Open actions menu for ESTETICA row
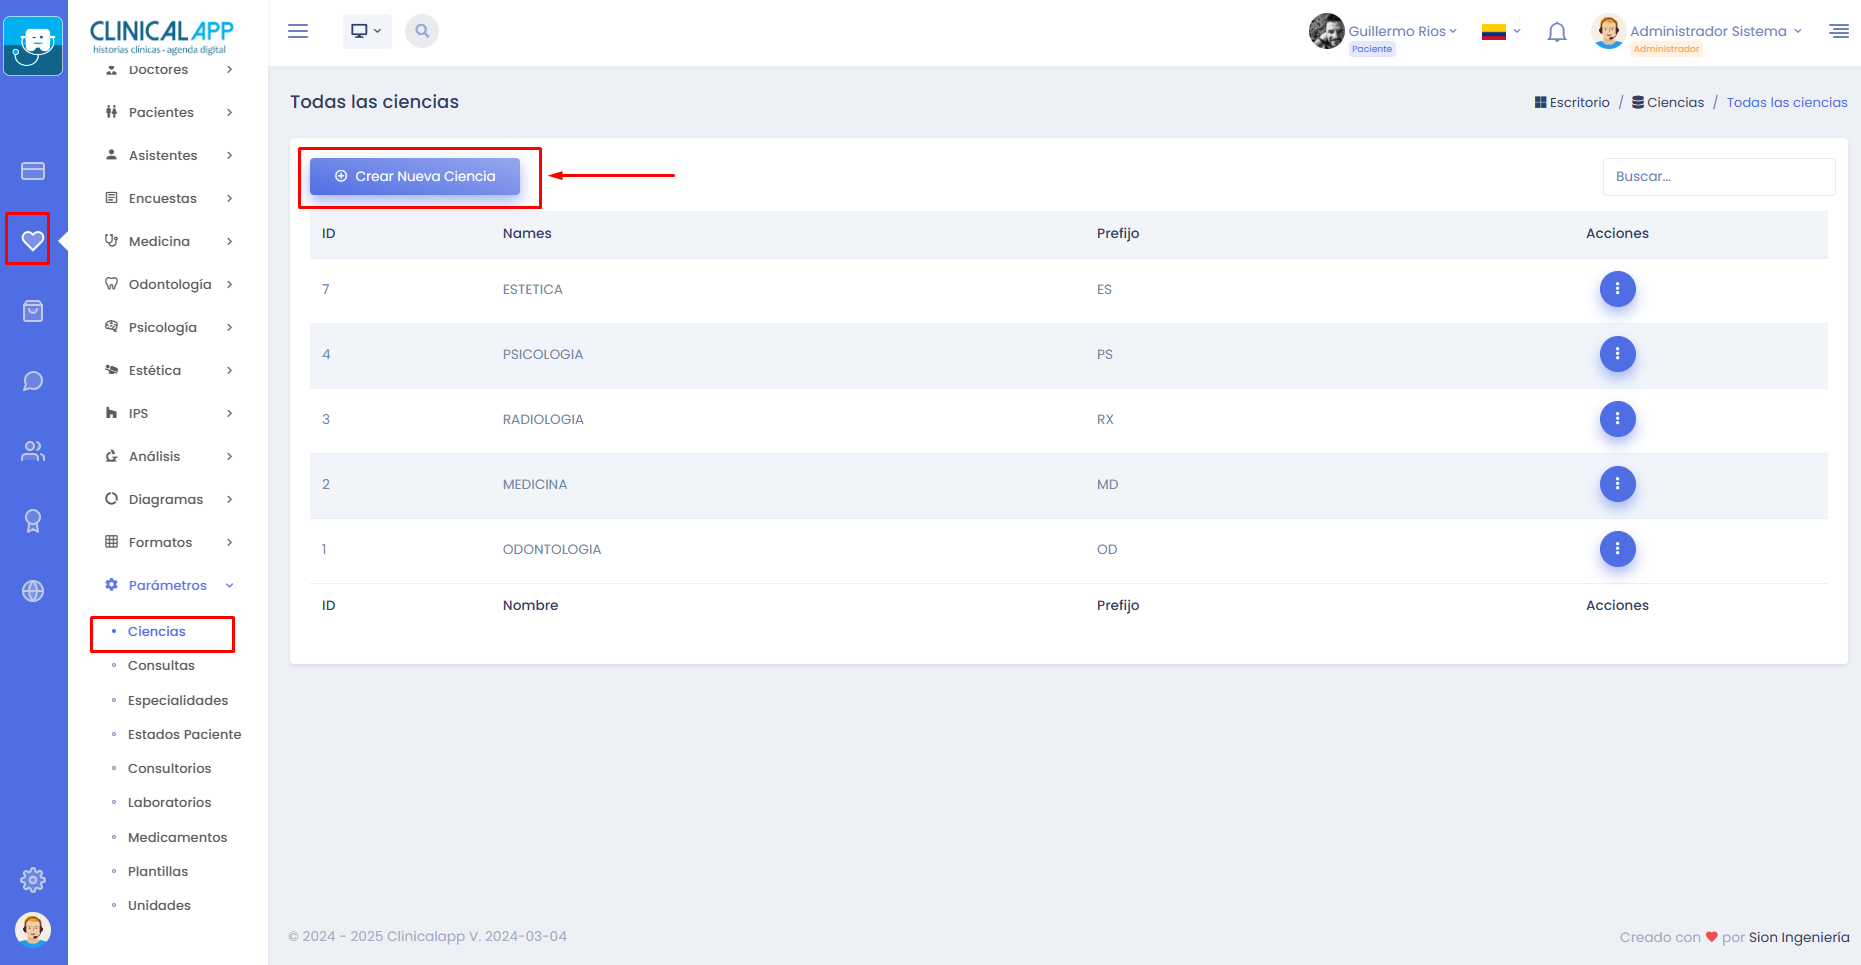Viewport: 1861px width, 965px height. coord(1617,289)
